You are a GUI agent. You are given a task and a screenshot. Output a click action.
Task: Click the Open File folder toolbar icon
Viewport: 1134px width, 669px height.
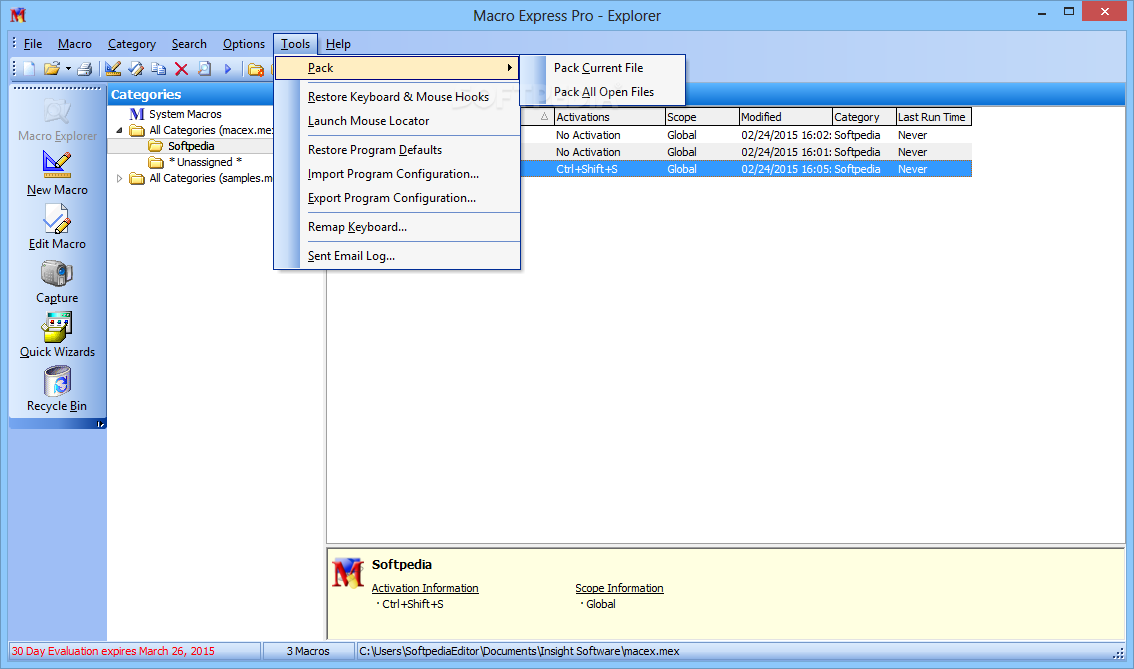51,69
